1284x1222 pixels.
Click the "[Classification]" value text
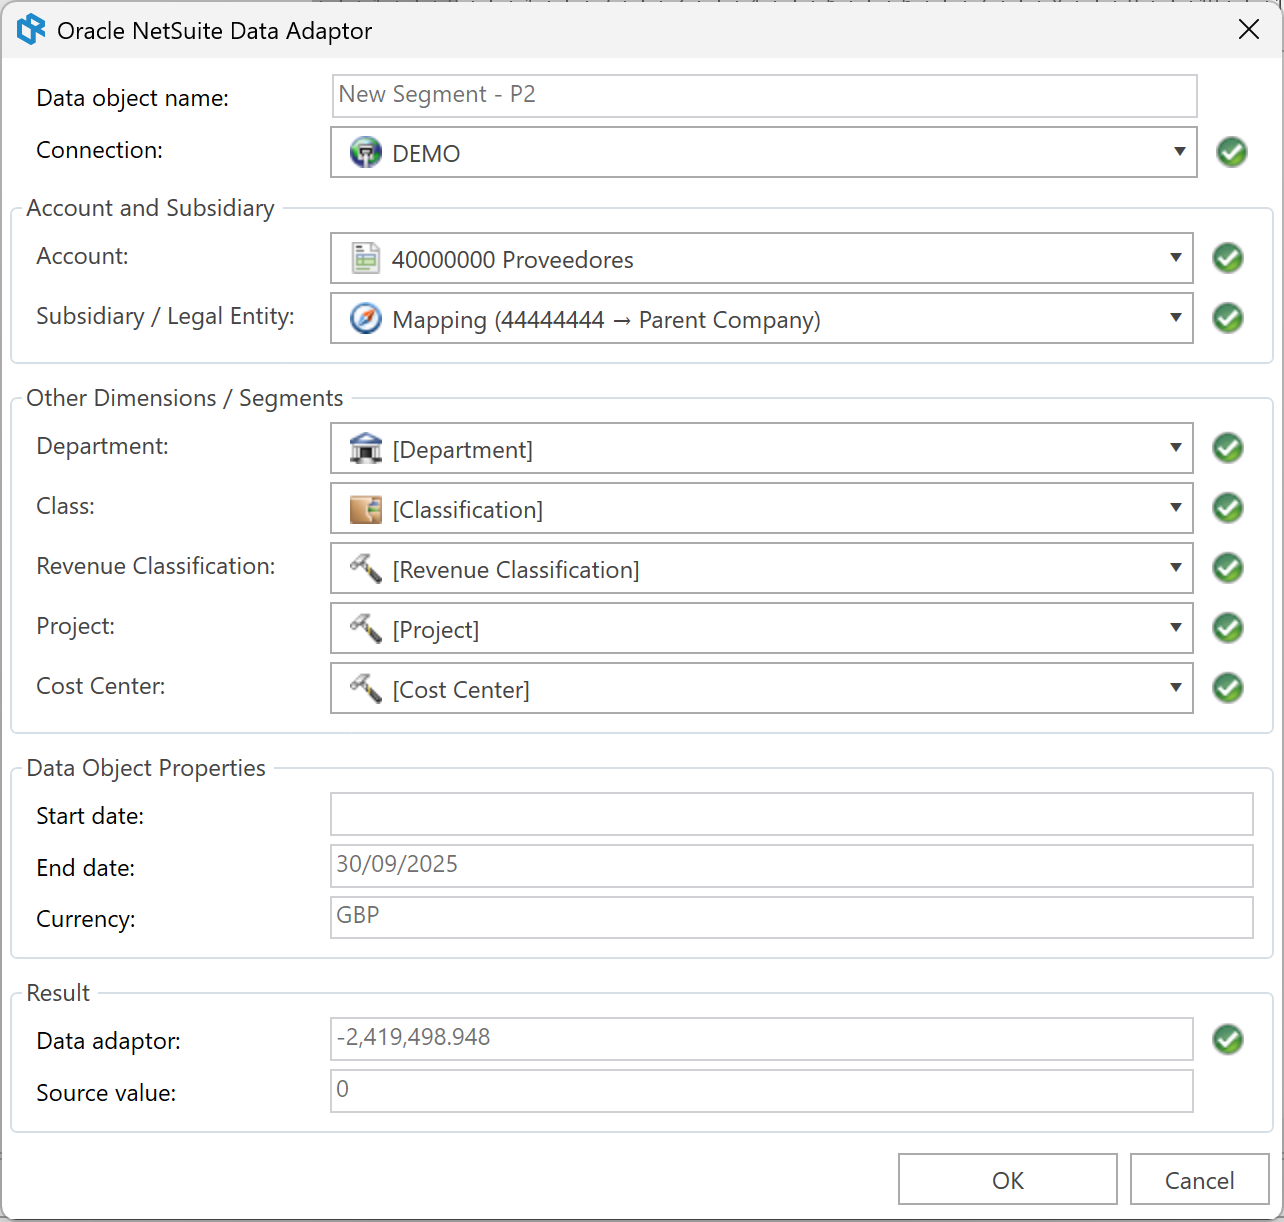click(468, 510)
